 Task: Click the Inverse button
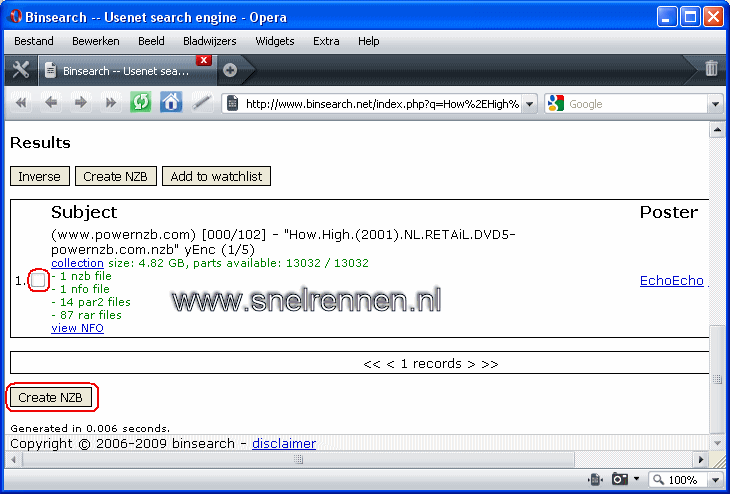coord(40,176)
